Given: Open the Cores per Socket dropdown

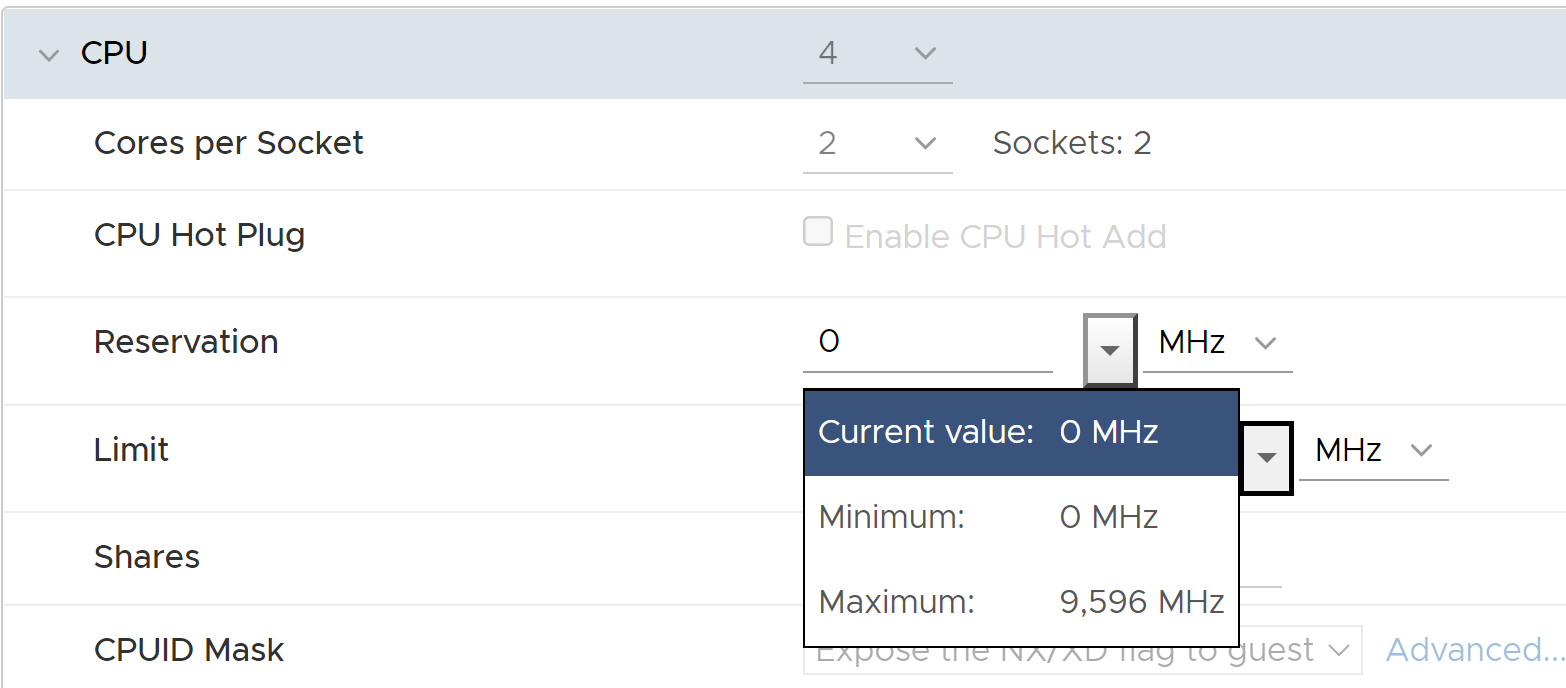Looking at the screenshot, I should [876, 144].
